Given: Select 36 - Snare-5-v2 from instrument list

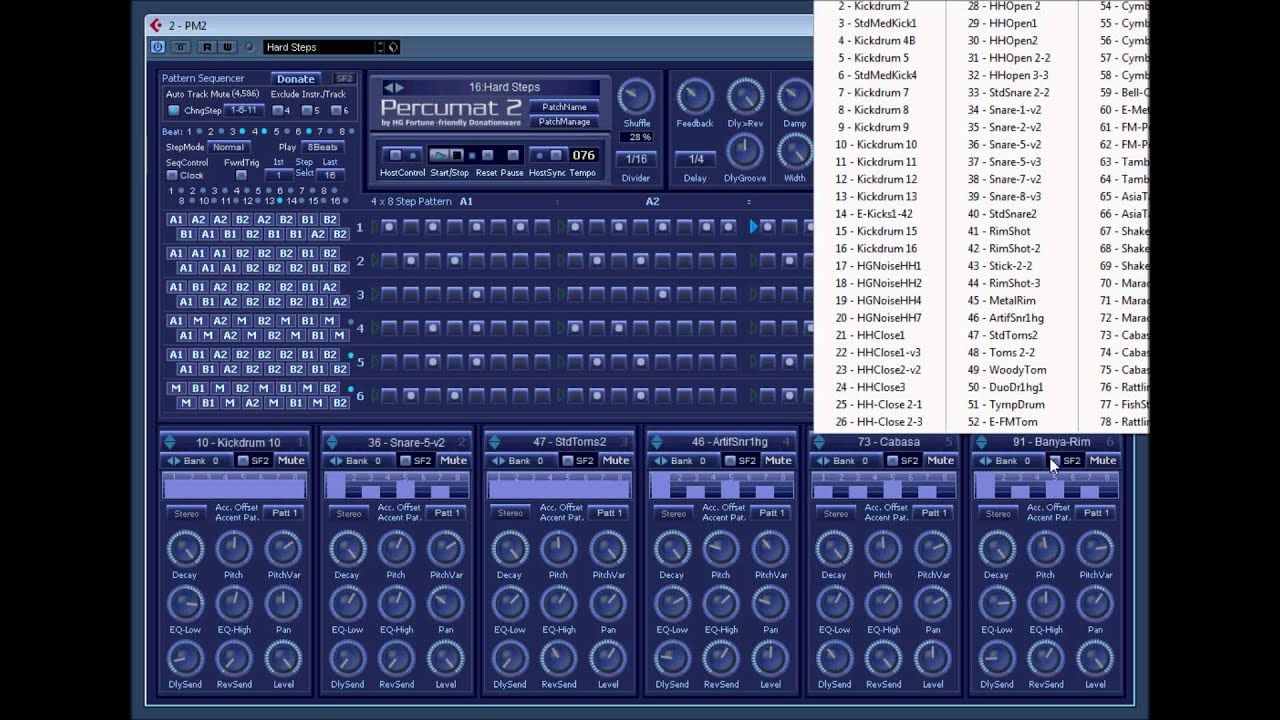Looking at the screenshot, I should pos(1004,144).
